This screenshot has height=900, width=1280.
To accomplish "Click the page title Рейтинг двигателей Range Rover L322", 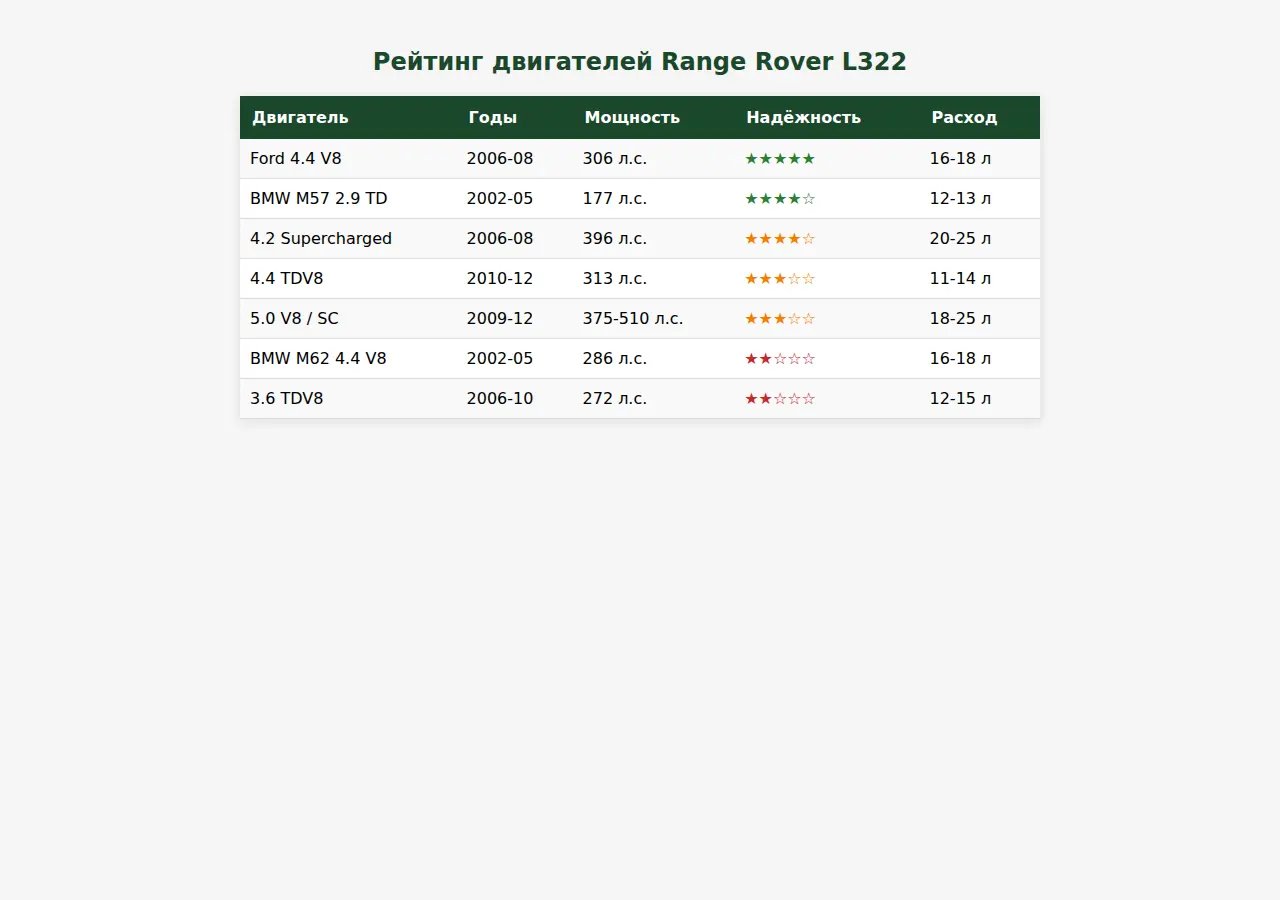I will tap(640, 61).
